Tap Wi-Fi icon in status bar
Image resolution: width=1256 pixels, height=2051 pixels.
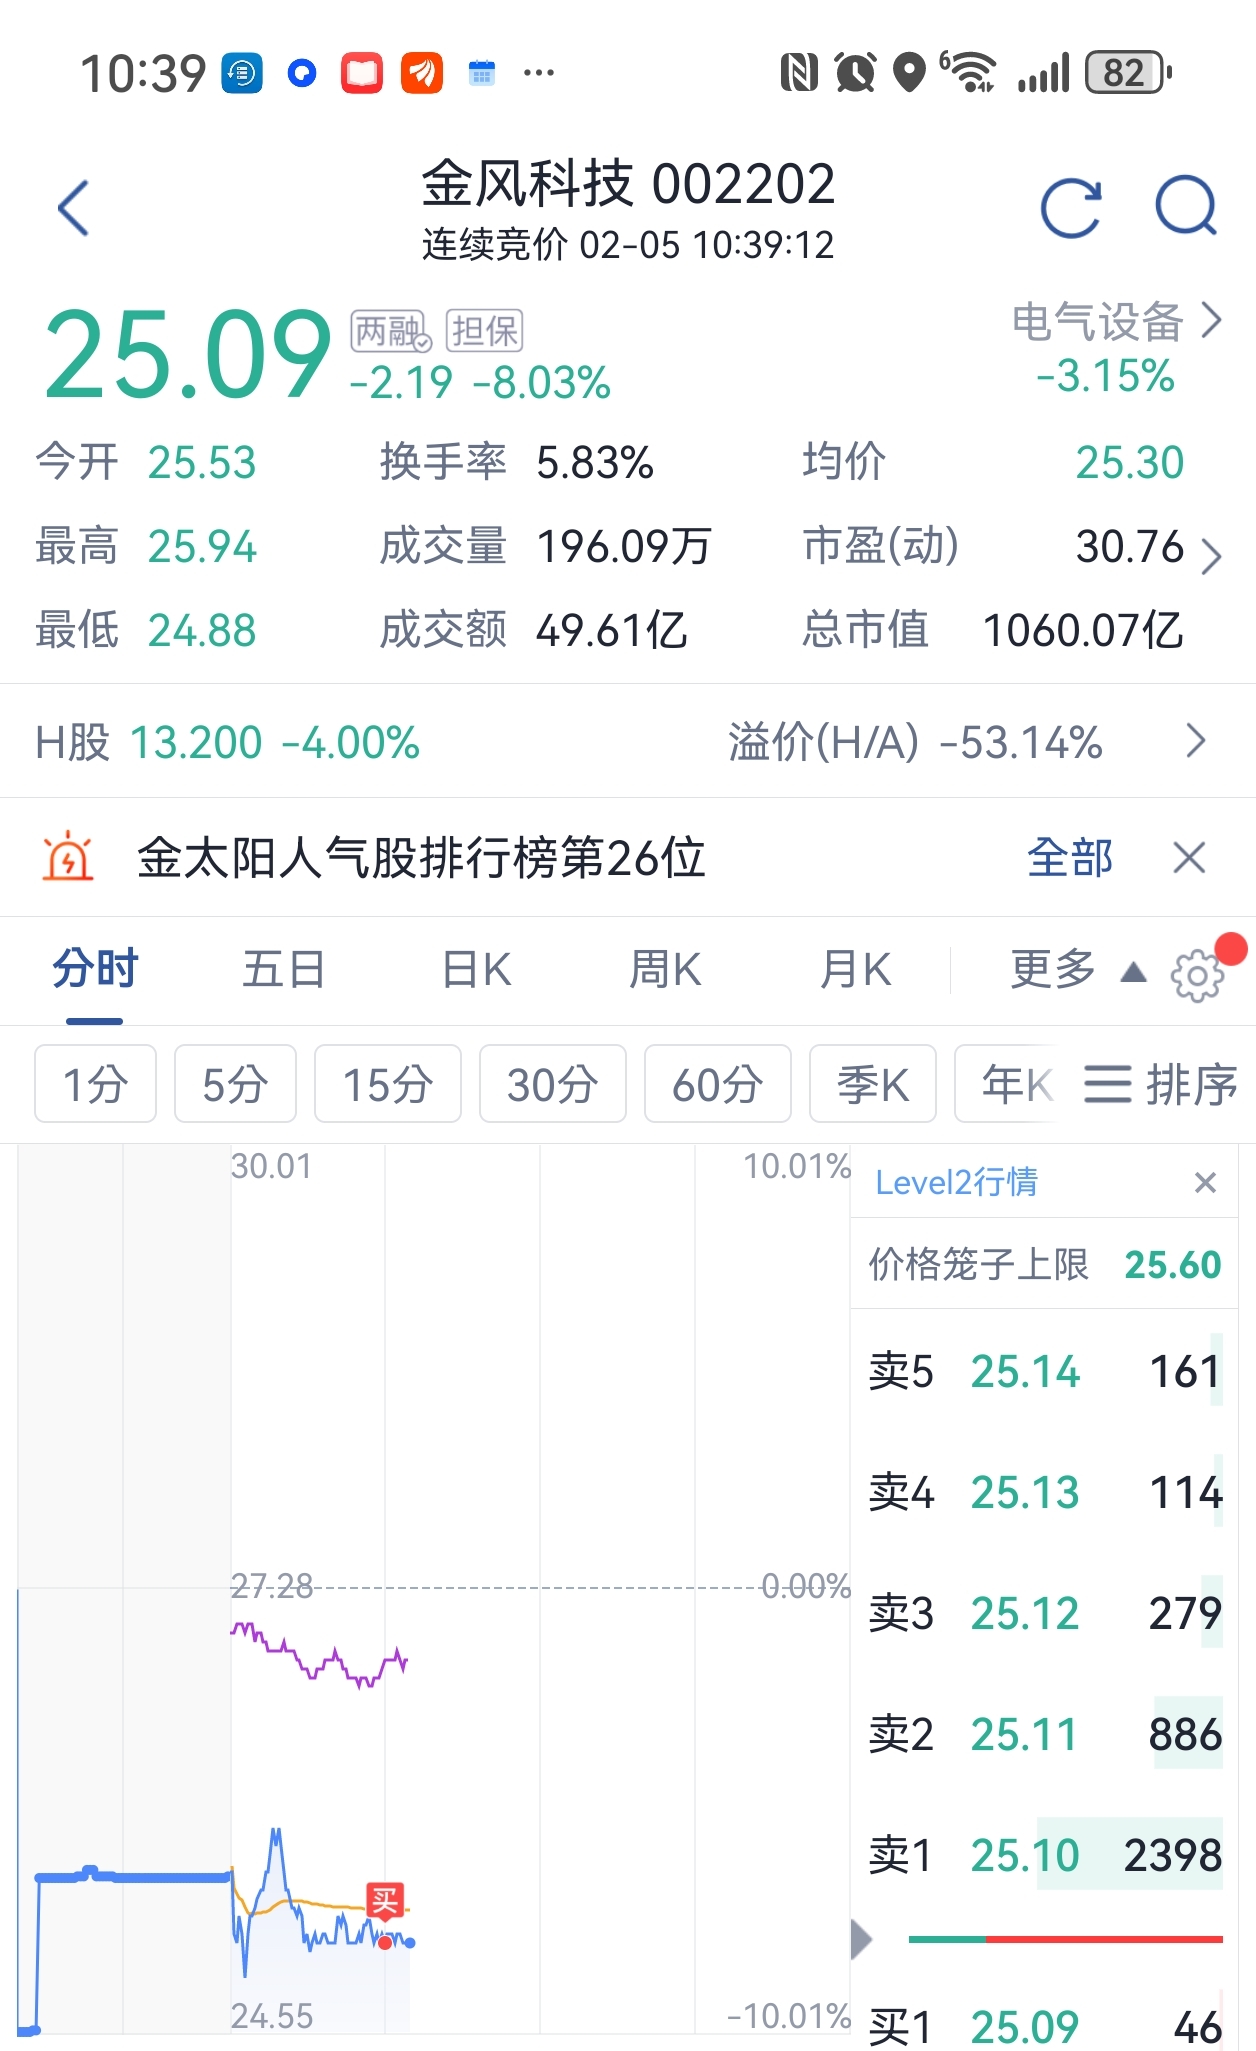pyautogui.click(x=969, y=72)
